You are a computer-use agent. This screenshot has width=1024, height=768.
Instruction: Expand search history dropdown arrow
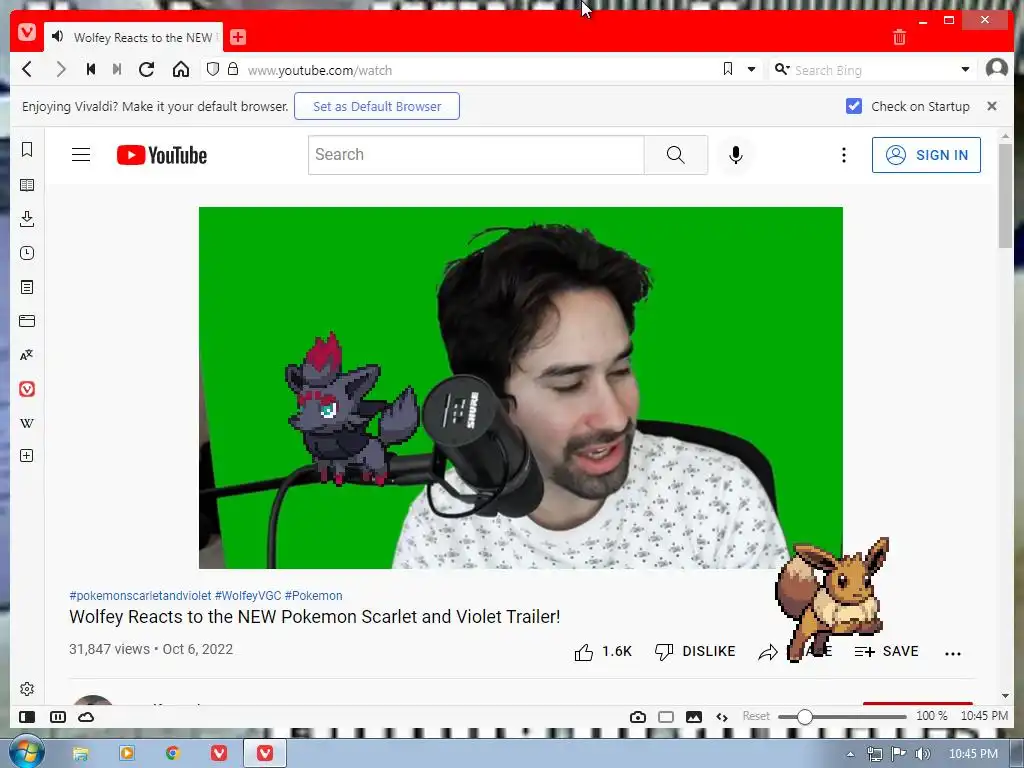point(965,69)
